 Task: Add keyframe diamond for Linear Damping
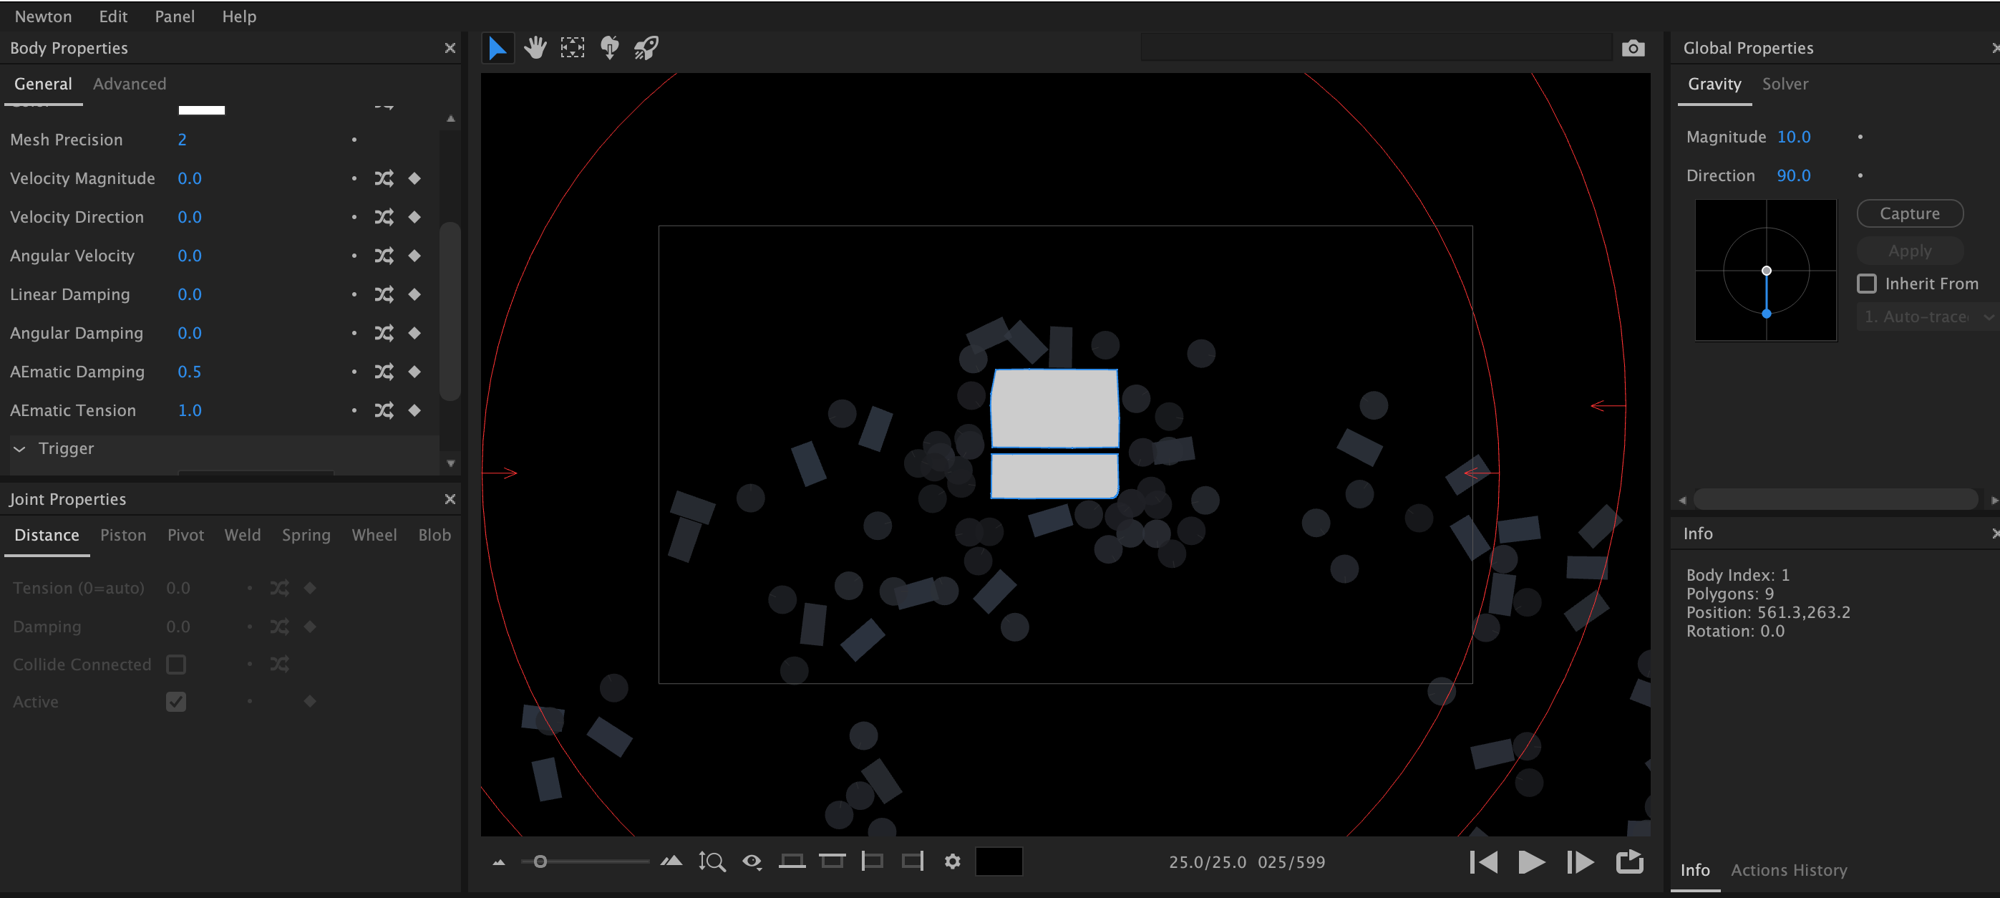pyautogui.click(x=415, y=295)
